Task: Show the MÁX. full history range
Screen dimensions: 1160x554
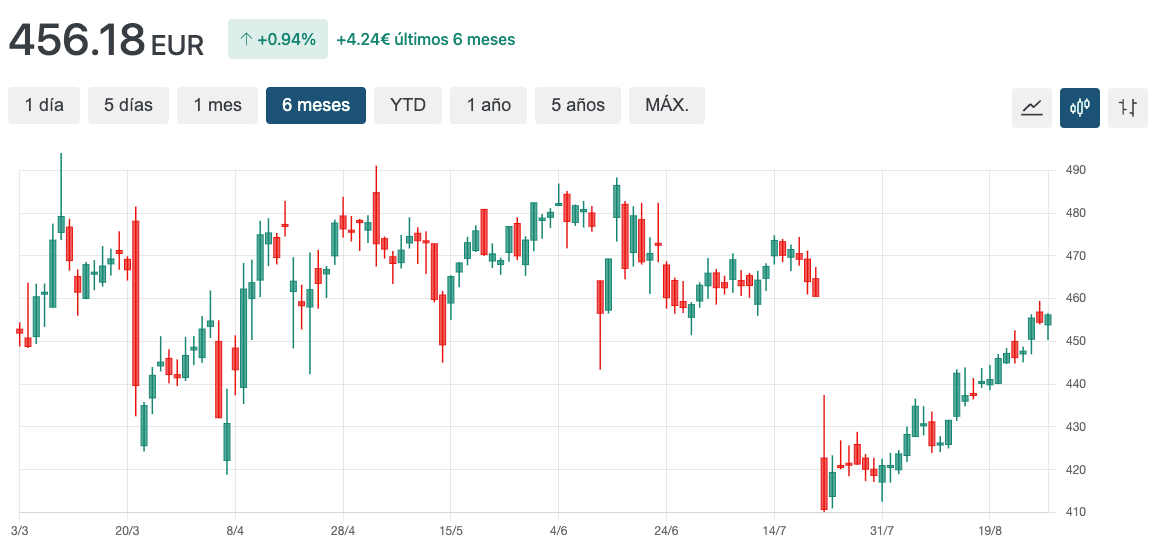Action: tap(666, 105)
